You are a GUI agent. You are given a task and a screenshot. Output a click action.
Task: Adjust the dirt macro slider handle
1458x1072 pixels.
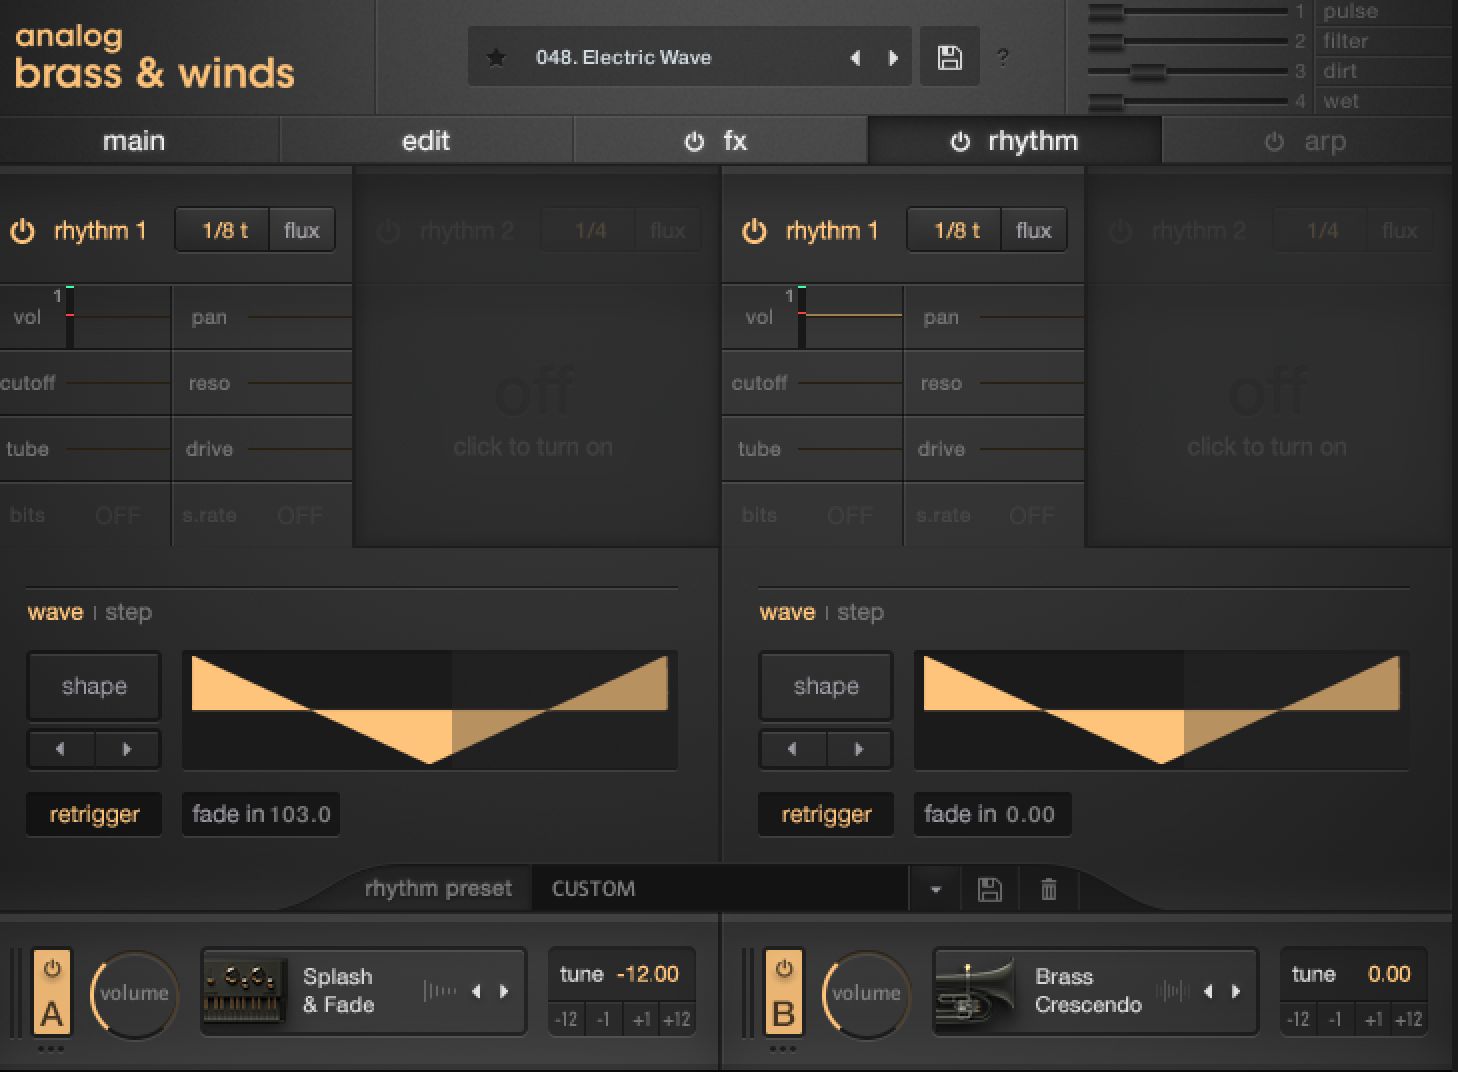click(1147, 72)
